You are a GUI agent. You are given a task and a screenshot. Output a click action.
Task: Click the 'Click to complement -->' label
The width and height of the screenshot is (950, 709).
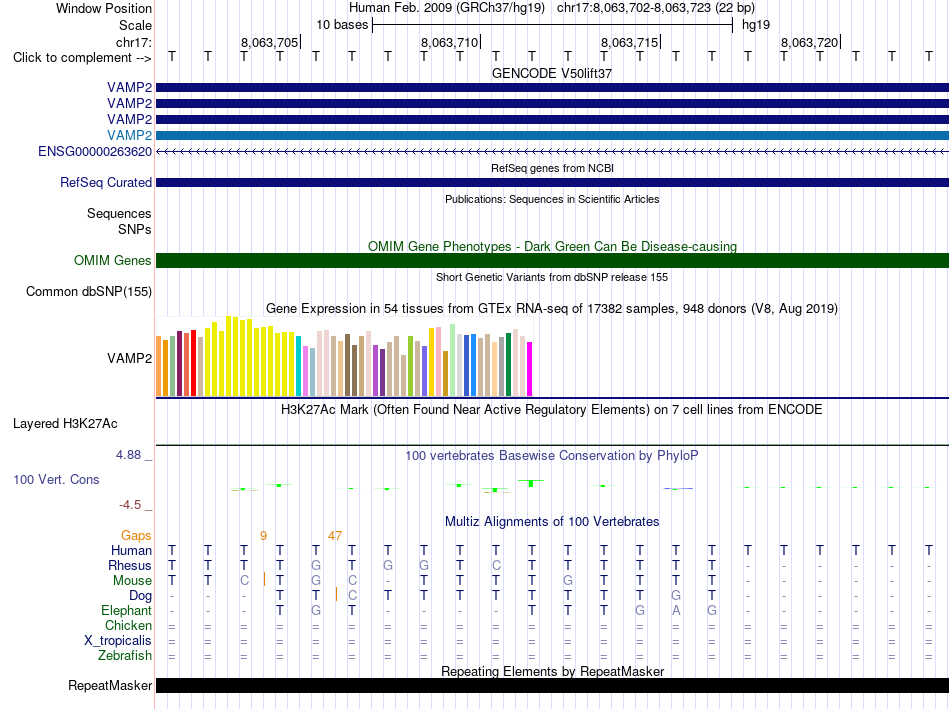[x=82, y=58]
